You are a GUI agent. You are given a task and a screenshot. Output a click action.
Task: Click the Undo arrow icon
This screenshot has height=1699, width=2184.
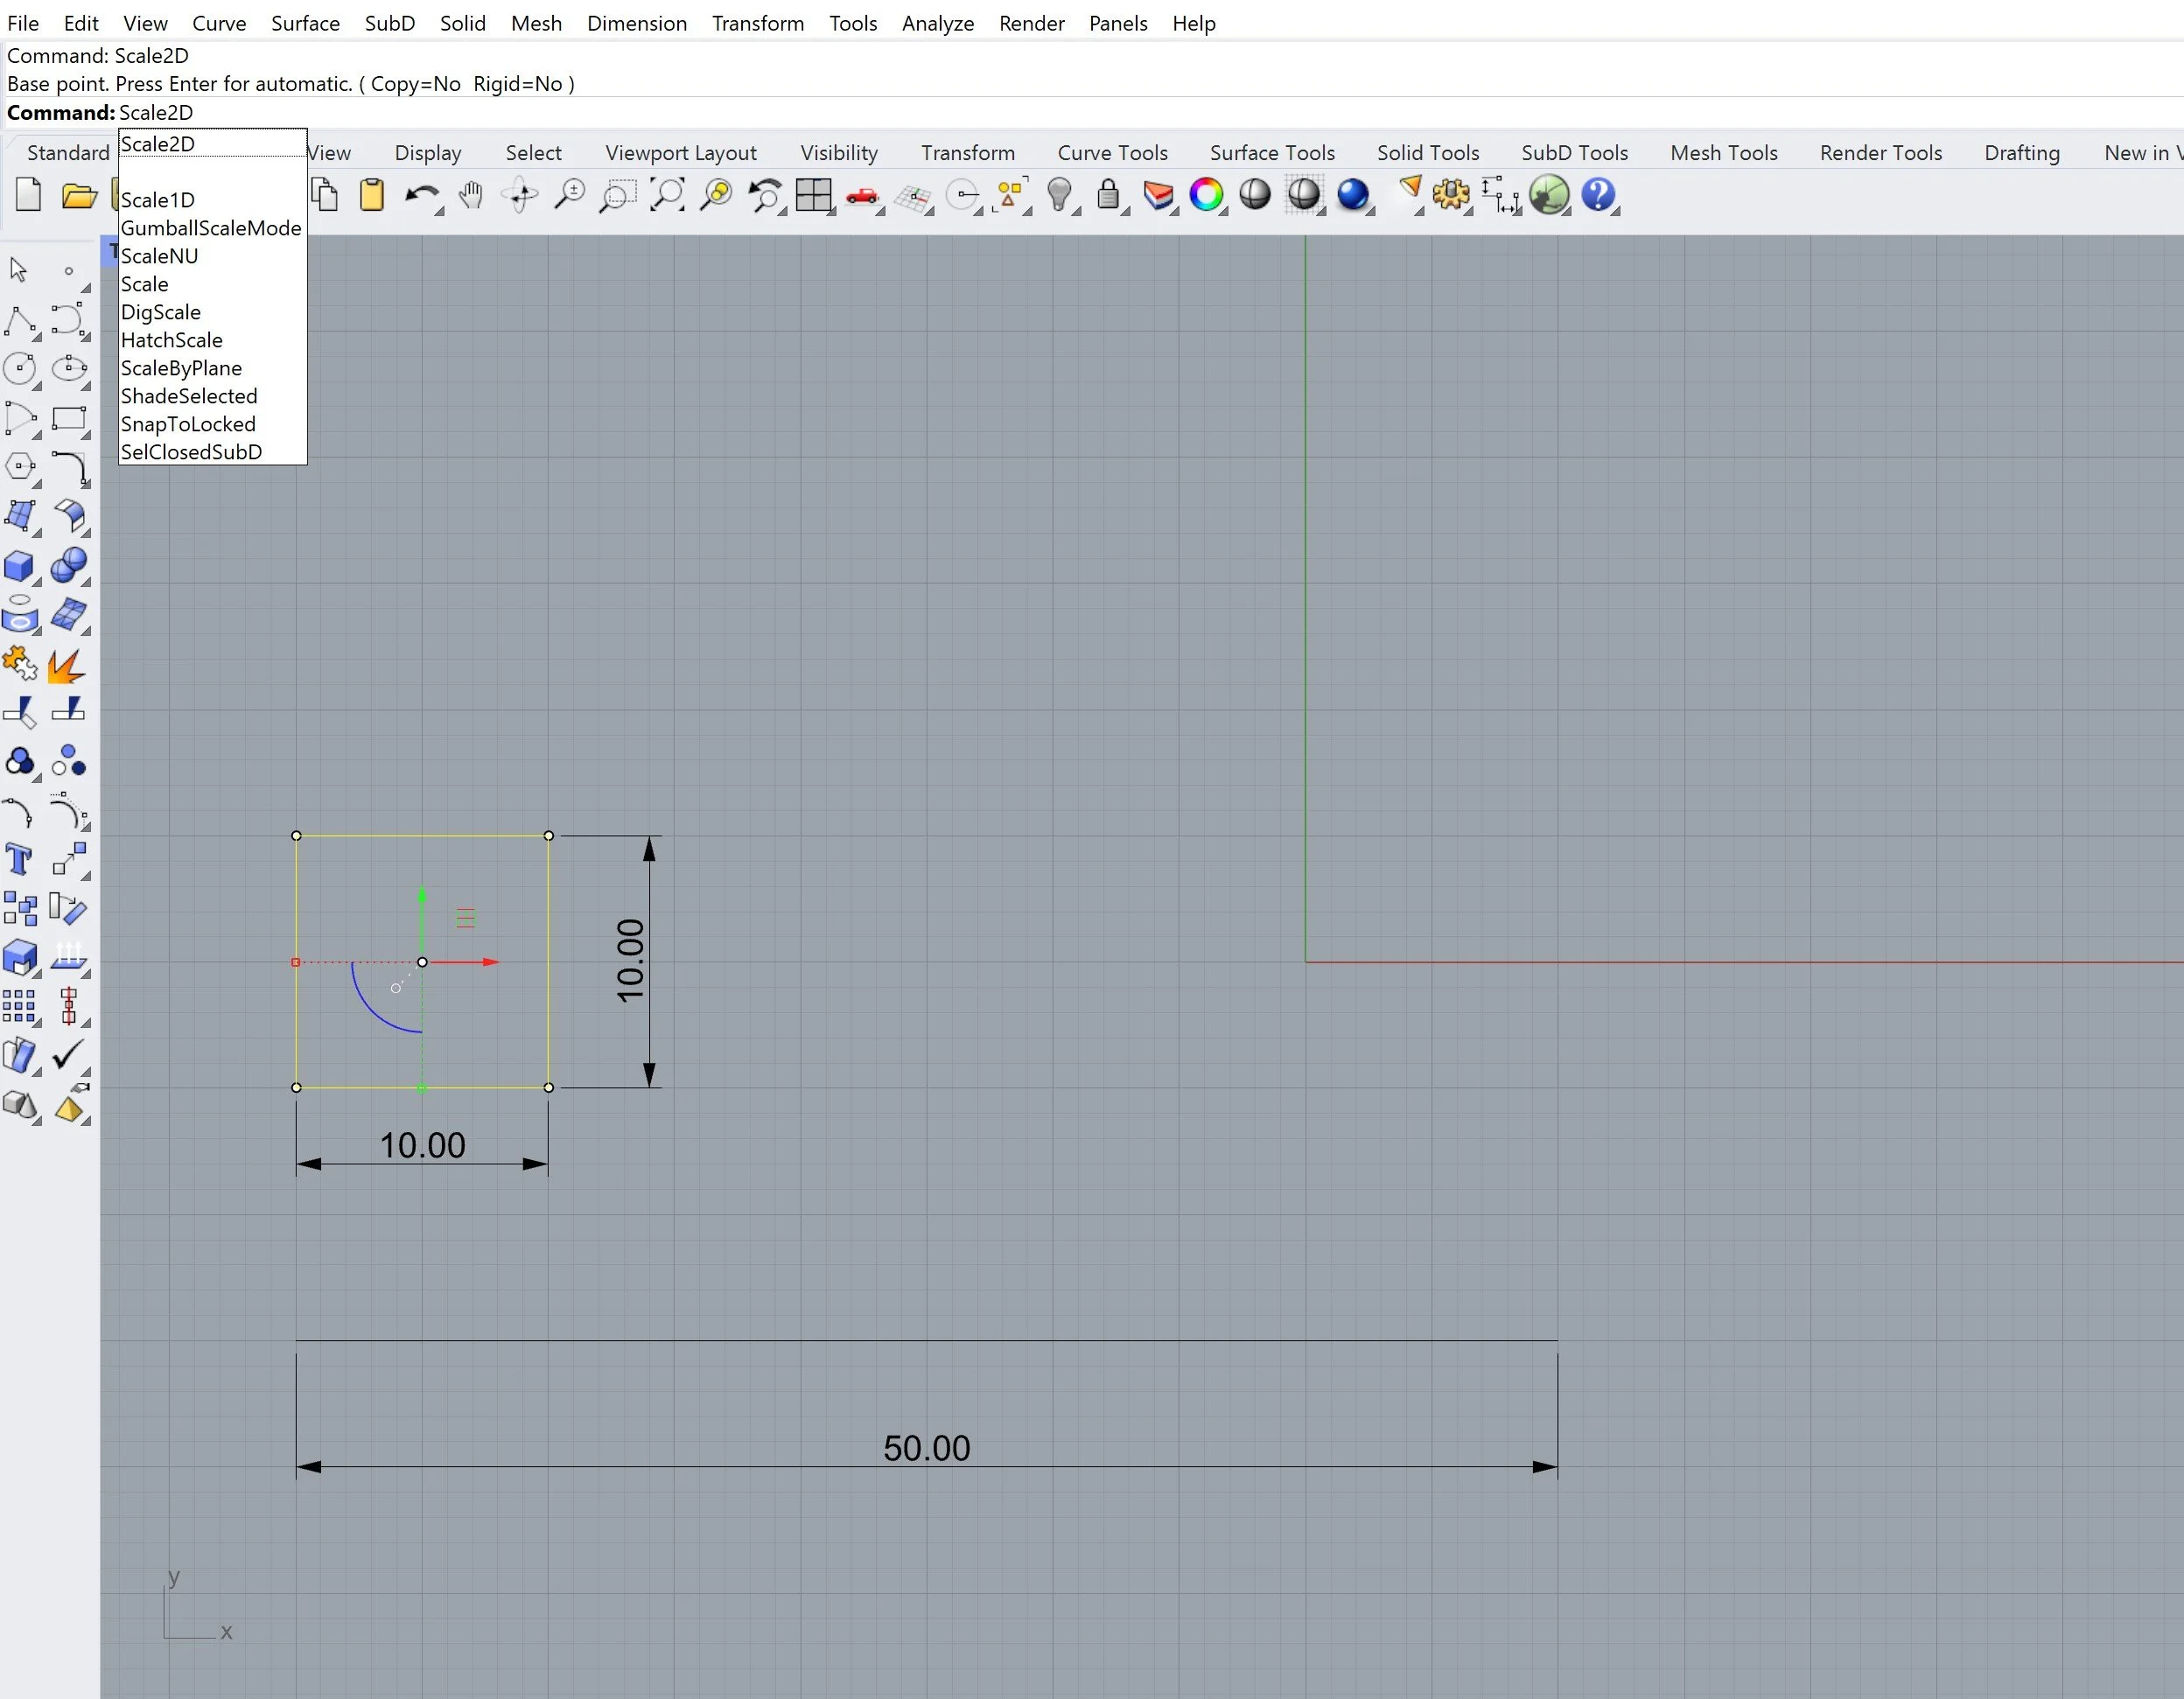(421, 195)
